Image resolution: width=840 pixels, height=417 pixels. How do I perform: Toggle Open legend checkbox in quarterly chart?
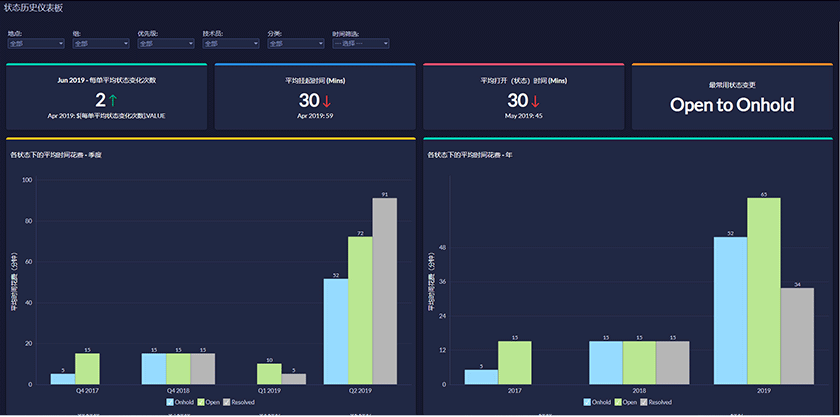click(201, 402)
